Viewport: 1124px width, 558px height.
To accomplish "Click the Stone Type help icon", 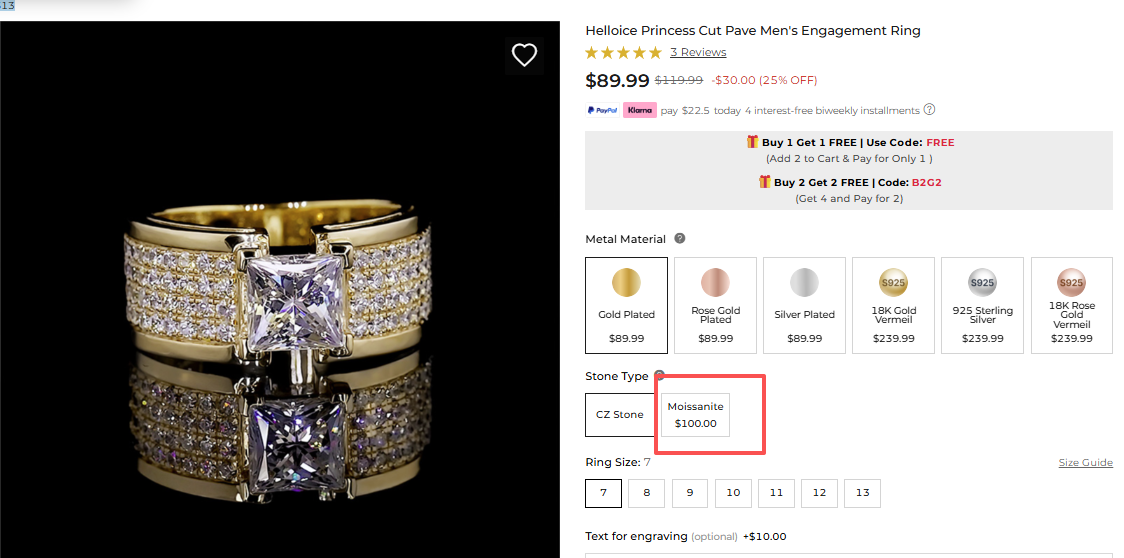I will point(659,376).
